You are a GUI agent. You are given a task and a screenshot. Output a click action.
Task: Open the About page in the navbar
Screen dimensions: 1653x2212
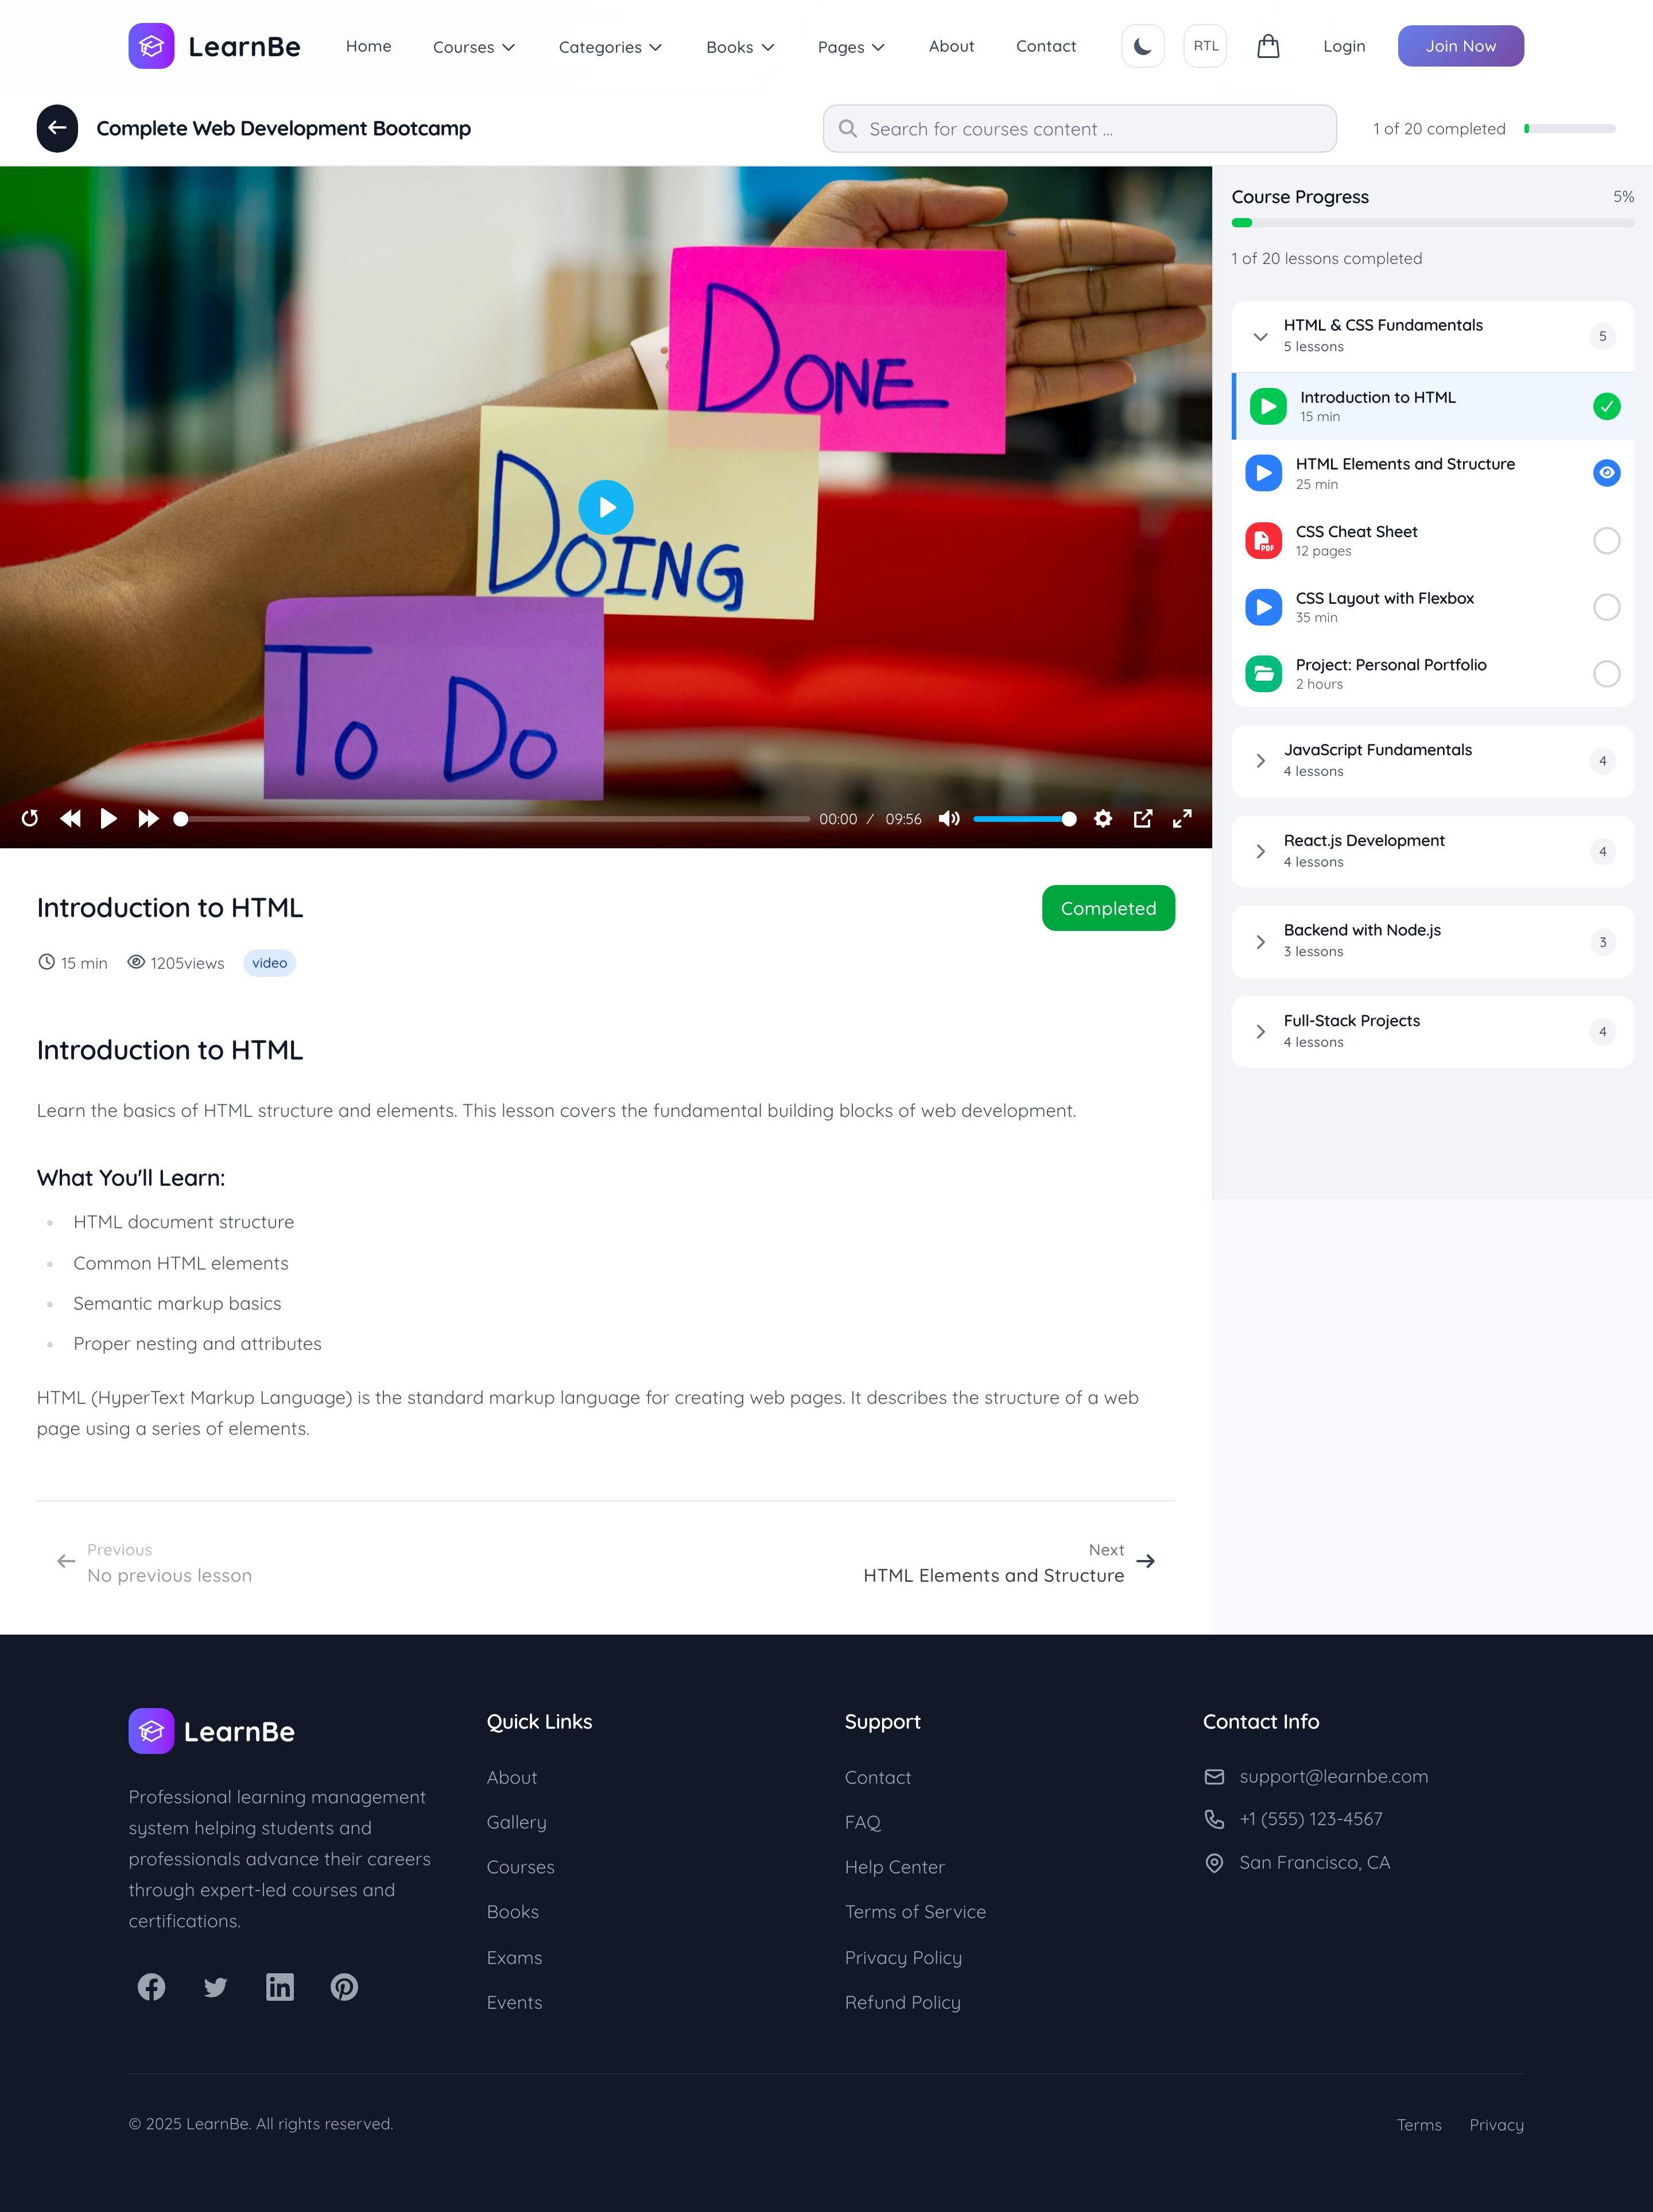click(x=951, y=46)
